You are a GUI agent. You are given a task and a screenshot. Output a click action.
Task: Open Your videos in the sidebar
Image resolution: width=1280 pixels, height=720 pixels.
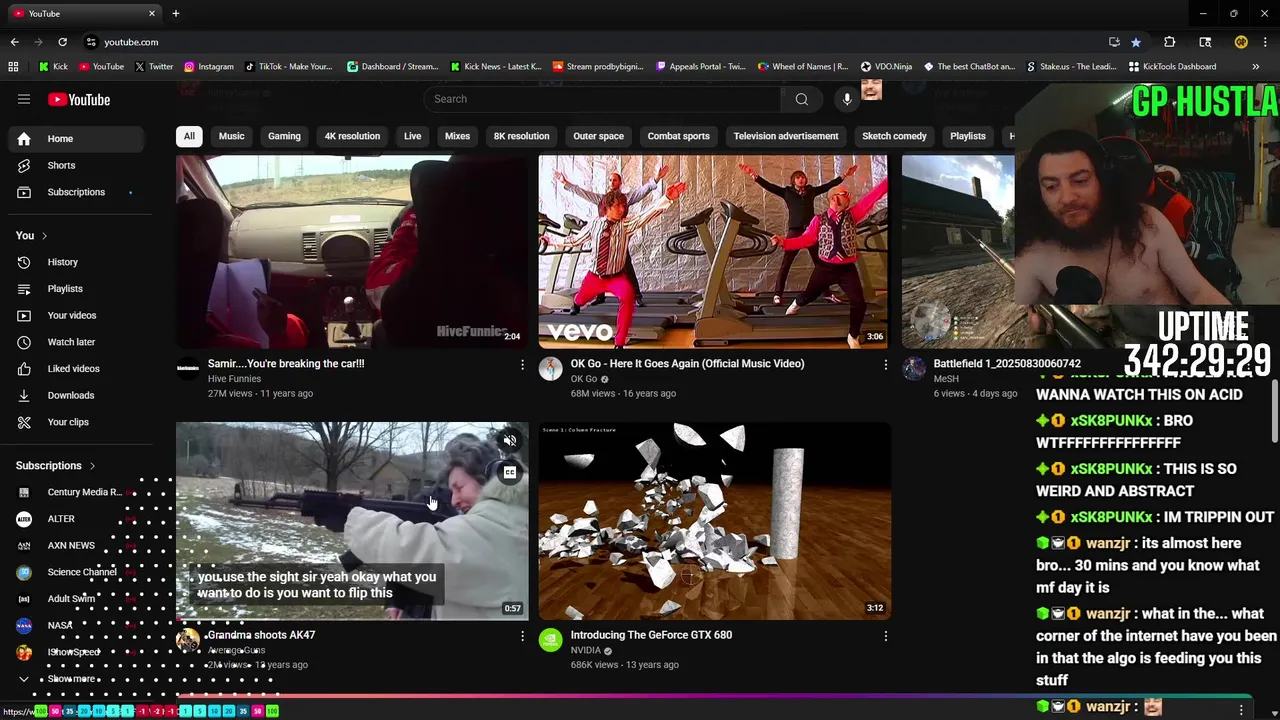coord(76,315)
